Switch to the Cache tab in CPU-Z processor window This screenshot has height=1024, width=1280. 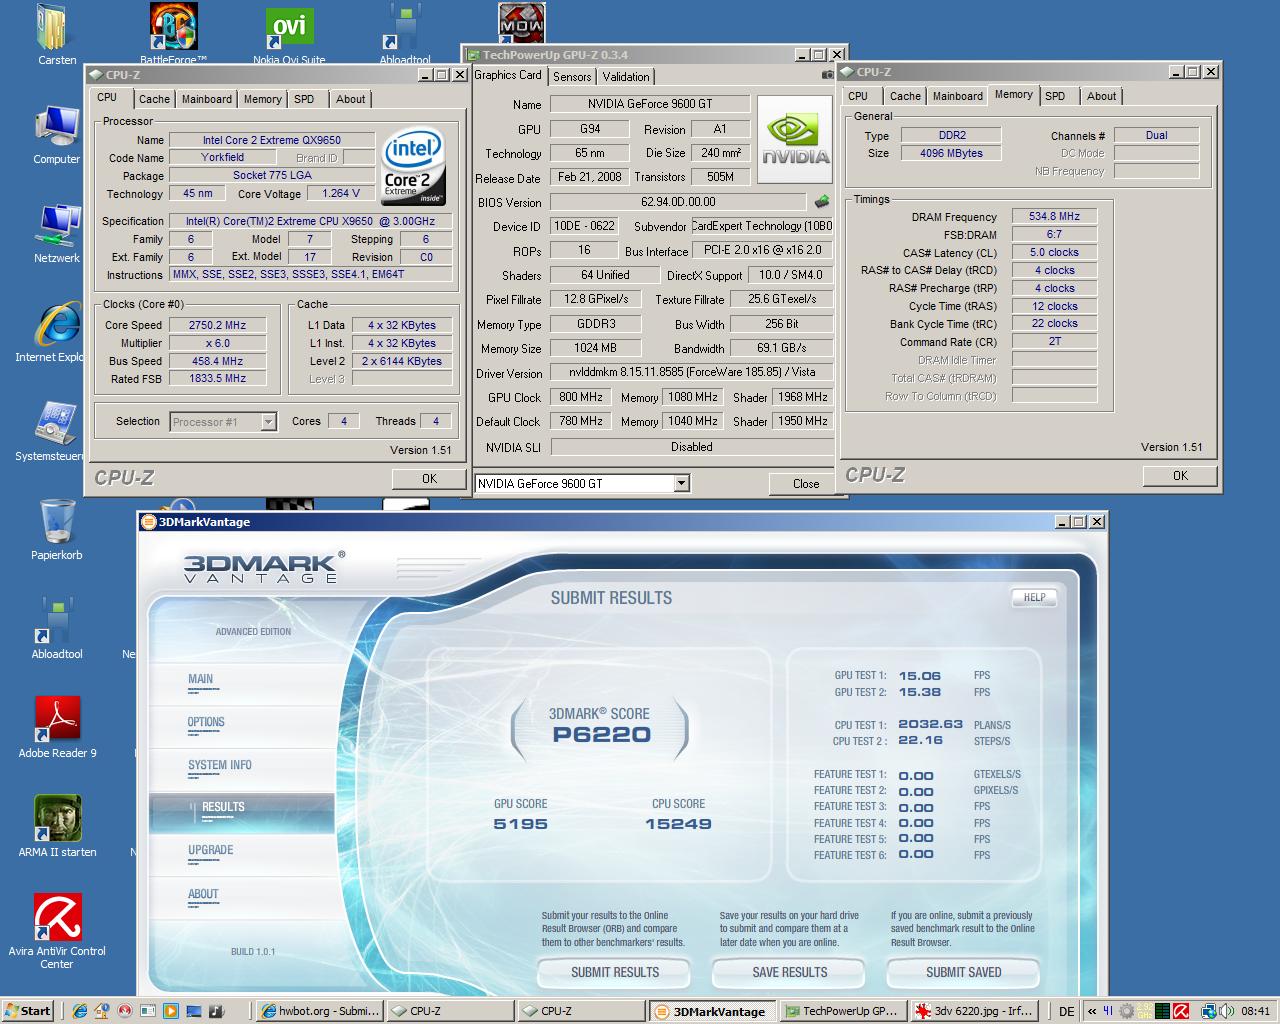154,99
